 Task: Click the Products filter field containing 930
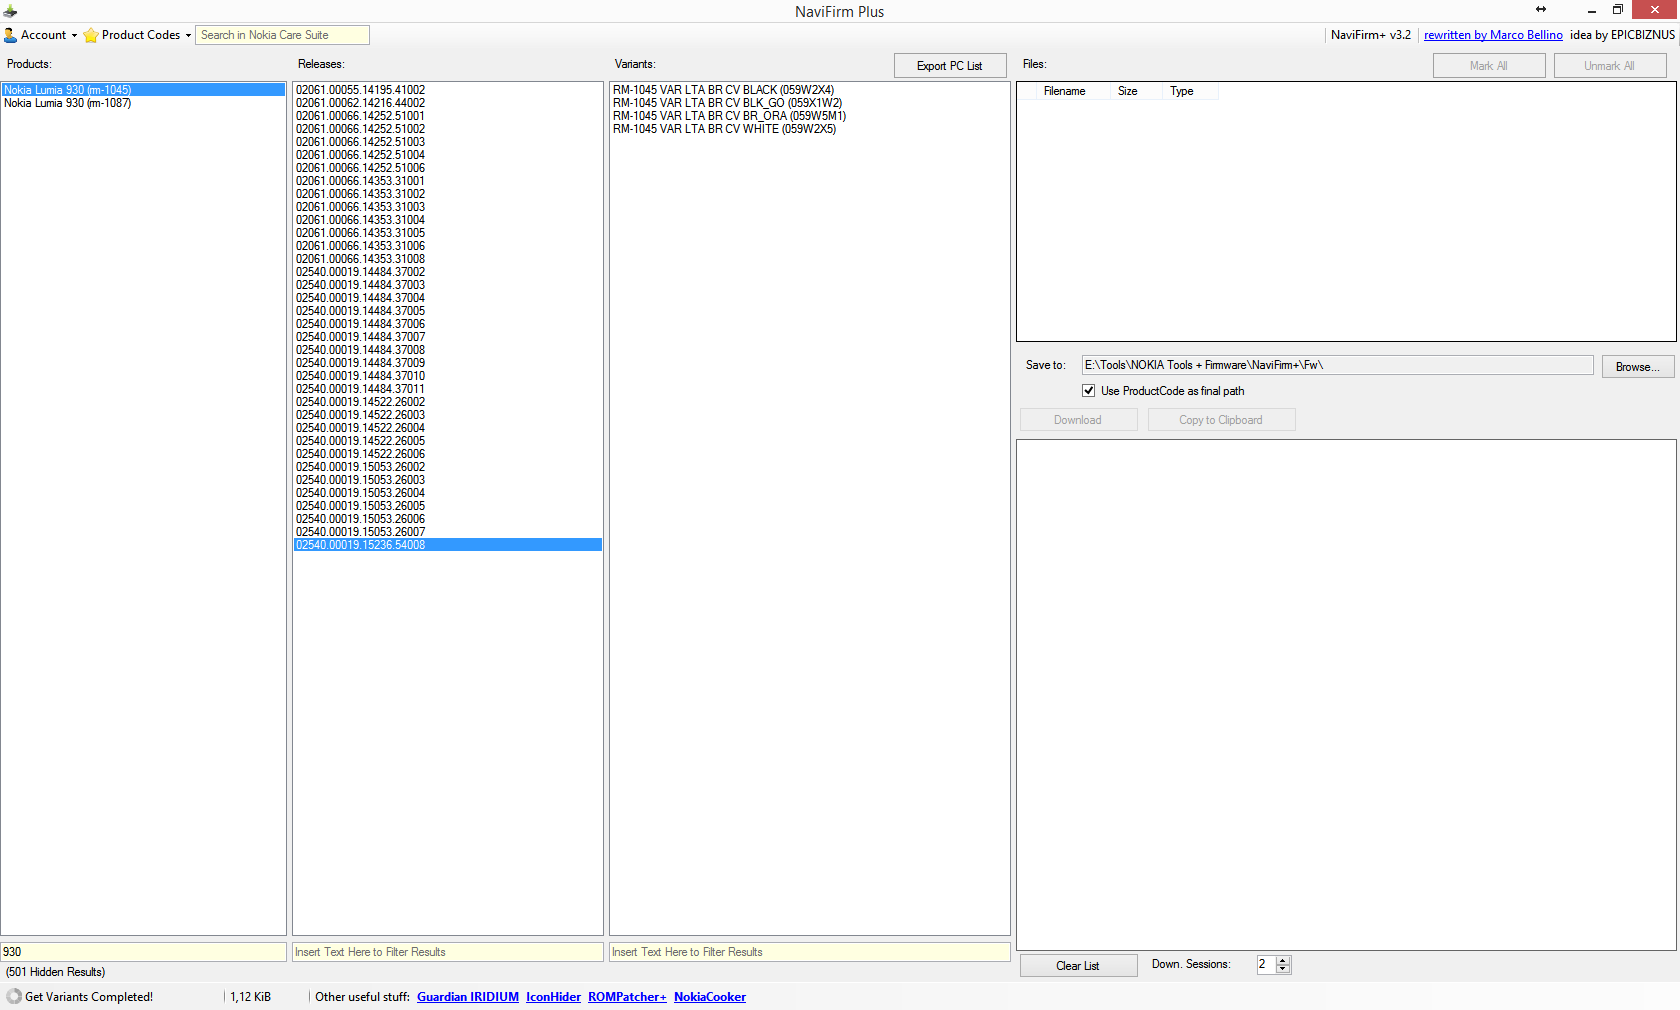pos(143,952)
